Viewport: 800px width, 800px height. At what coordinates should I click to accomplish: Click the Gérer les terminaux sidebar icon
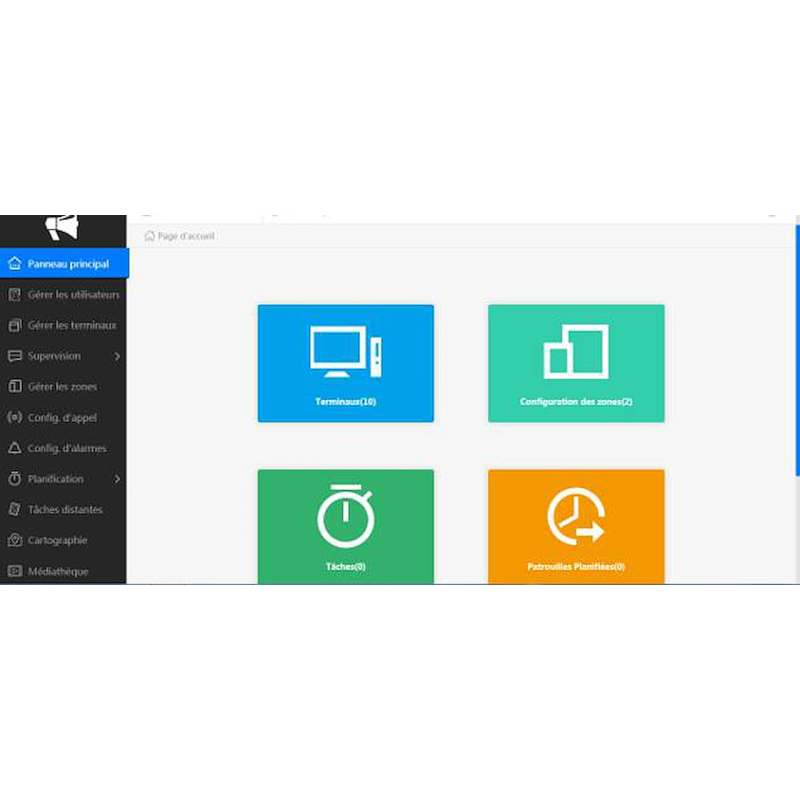pos(14,325)
